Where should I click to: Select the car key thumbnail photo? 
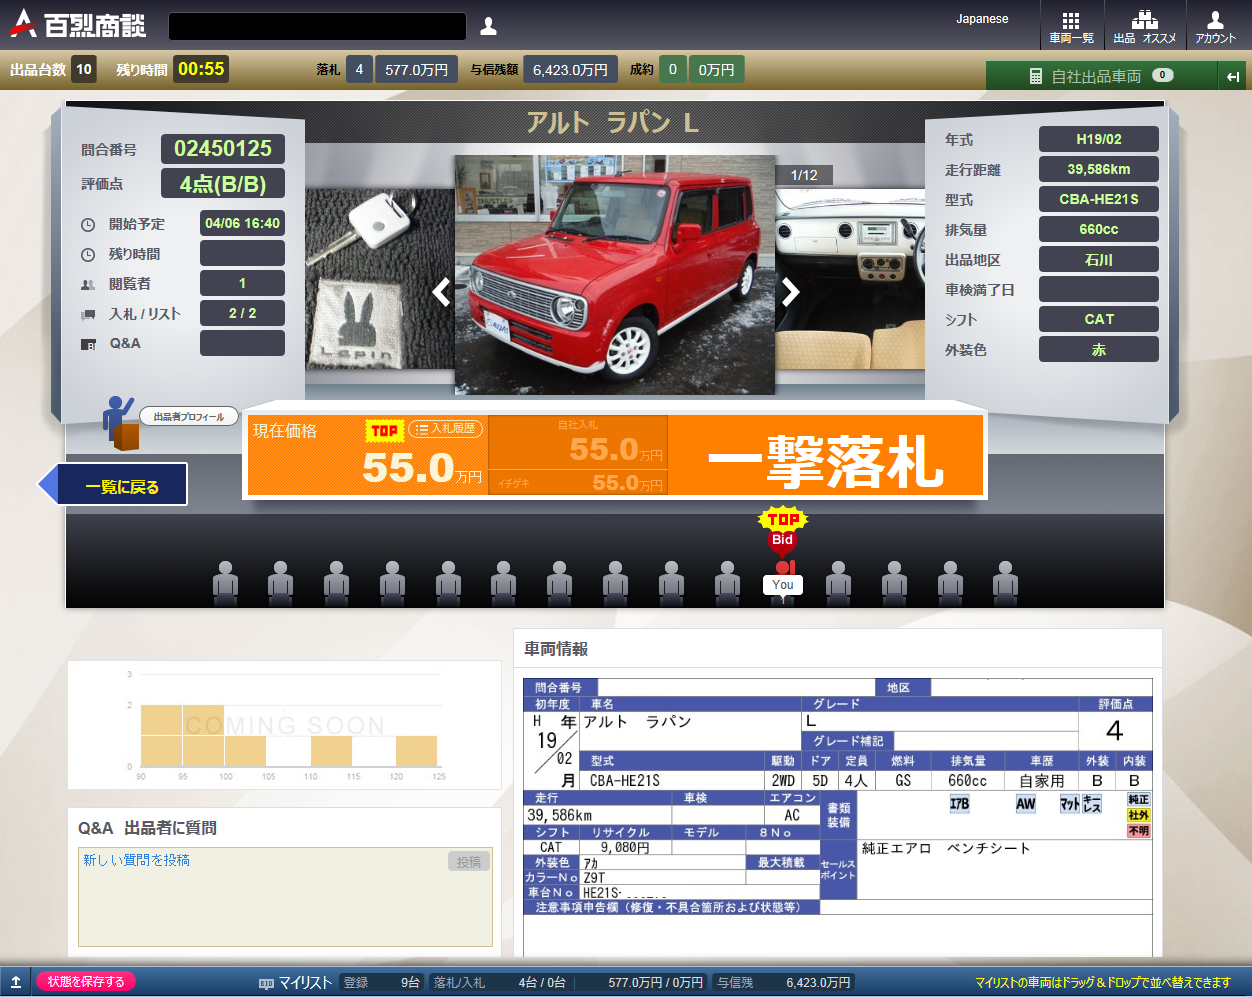coord(380,278)
